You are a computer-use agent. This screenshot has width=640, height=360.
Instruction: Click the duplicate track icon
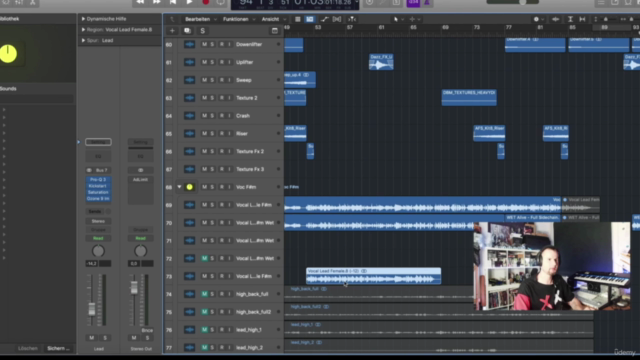pos(187,31)
